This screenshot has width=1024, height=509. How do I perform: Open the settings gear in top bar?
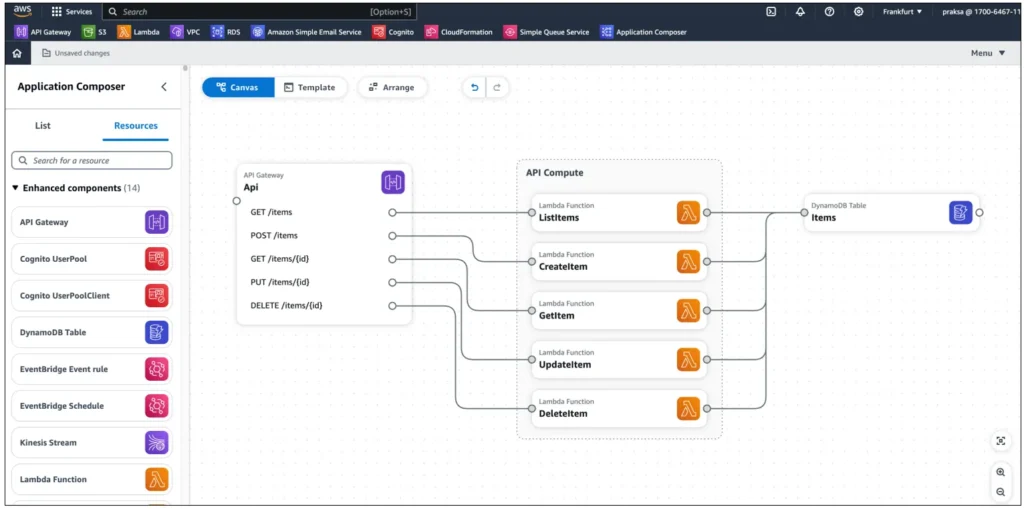click(859, 12)
